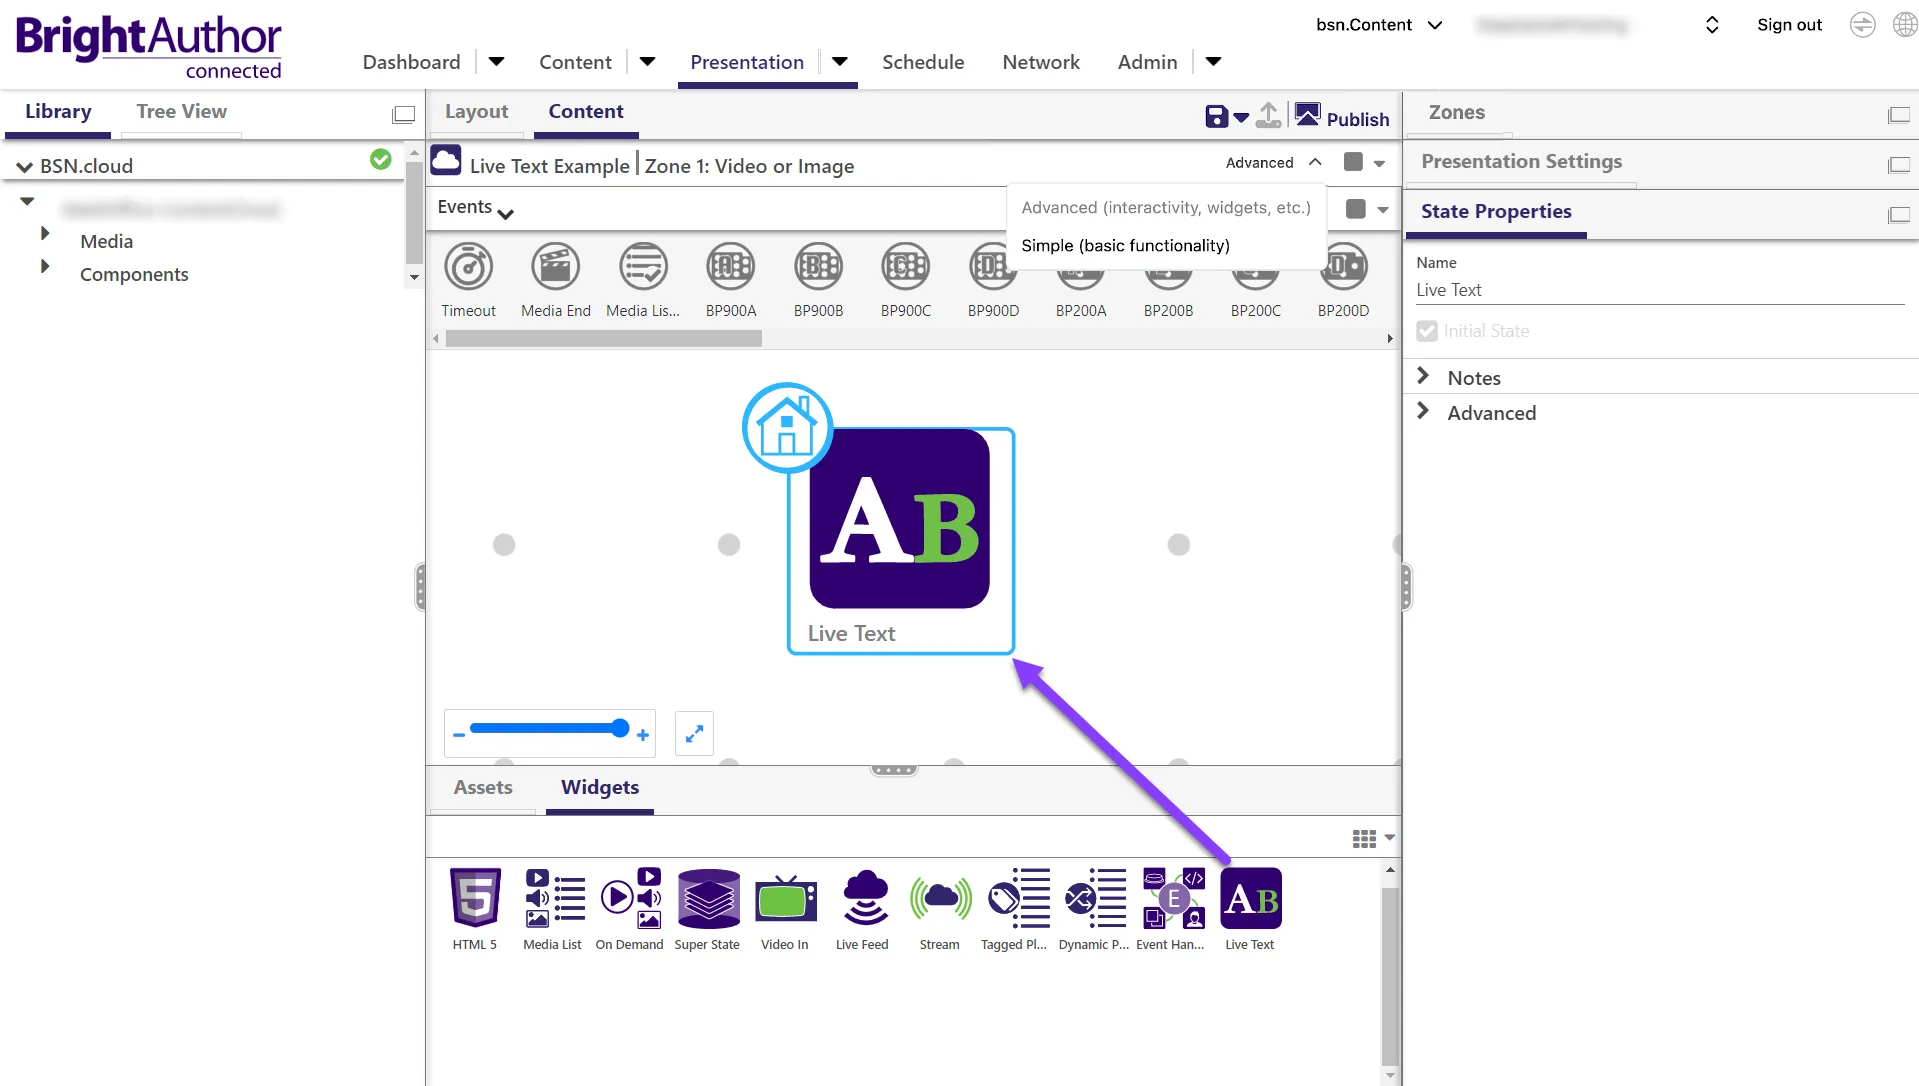Switch to the Layout tab
The image size is (1919, 1086).
tap(476, 111)
